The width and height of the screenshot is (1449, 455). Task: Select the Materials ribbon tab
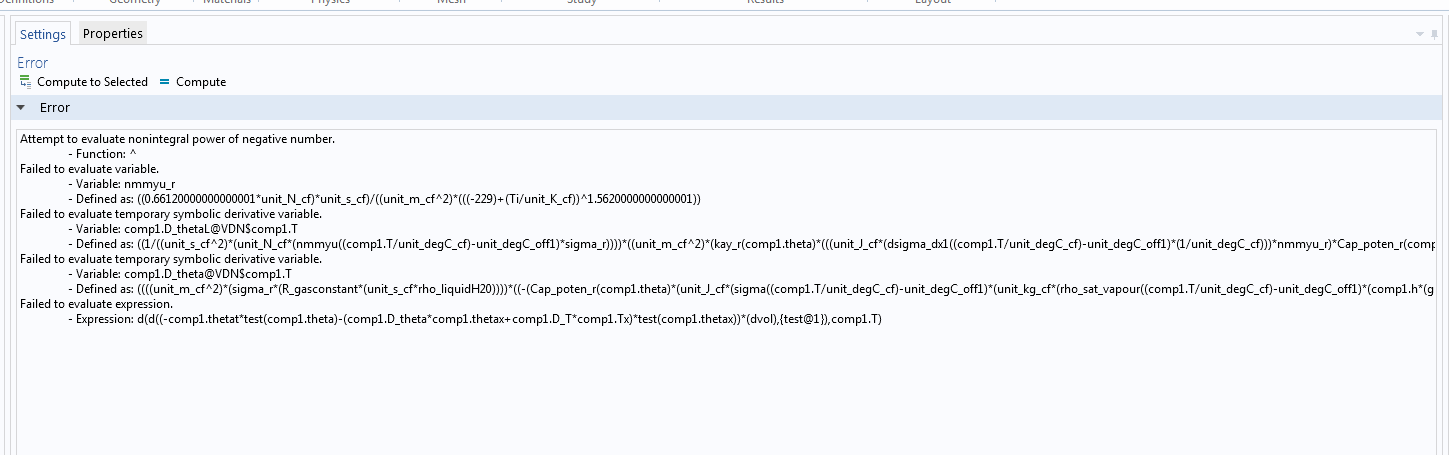227,2
